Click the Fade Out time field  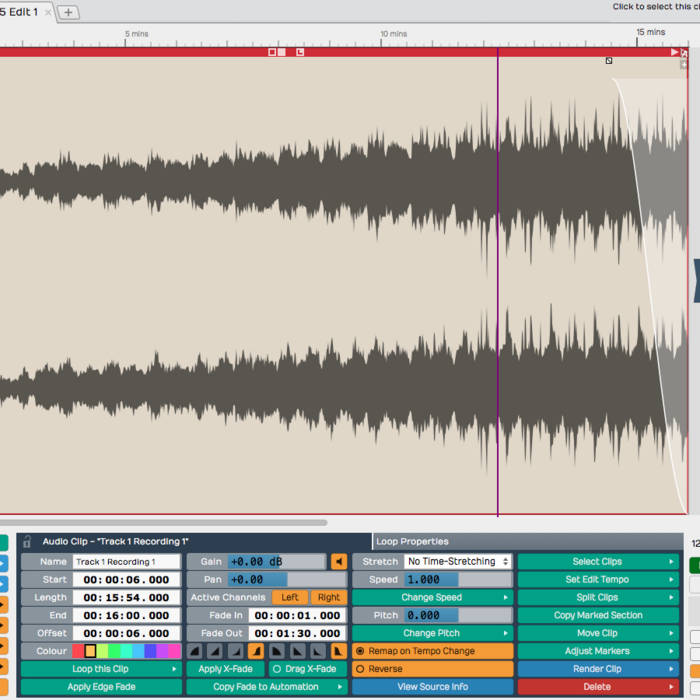[x=297, y=633]
